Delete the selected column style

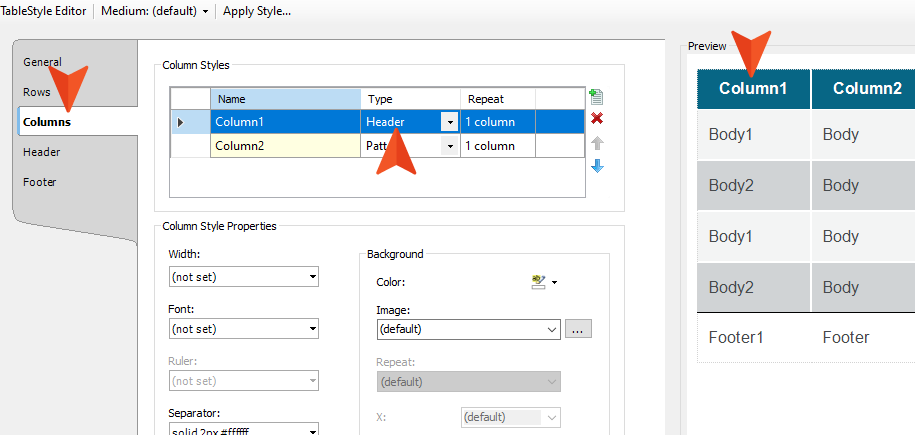[x=597, y=119]
